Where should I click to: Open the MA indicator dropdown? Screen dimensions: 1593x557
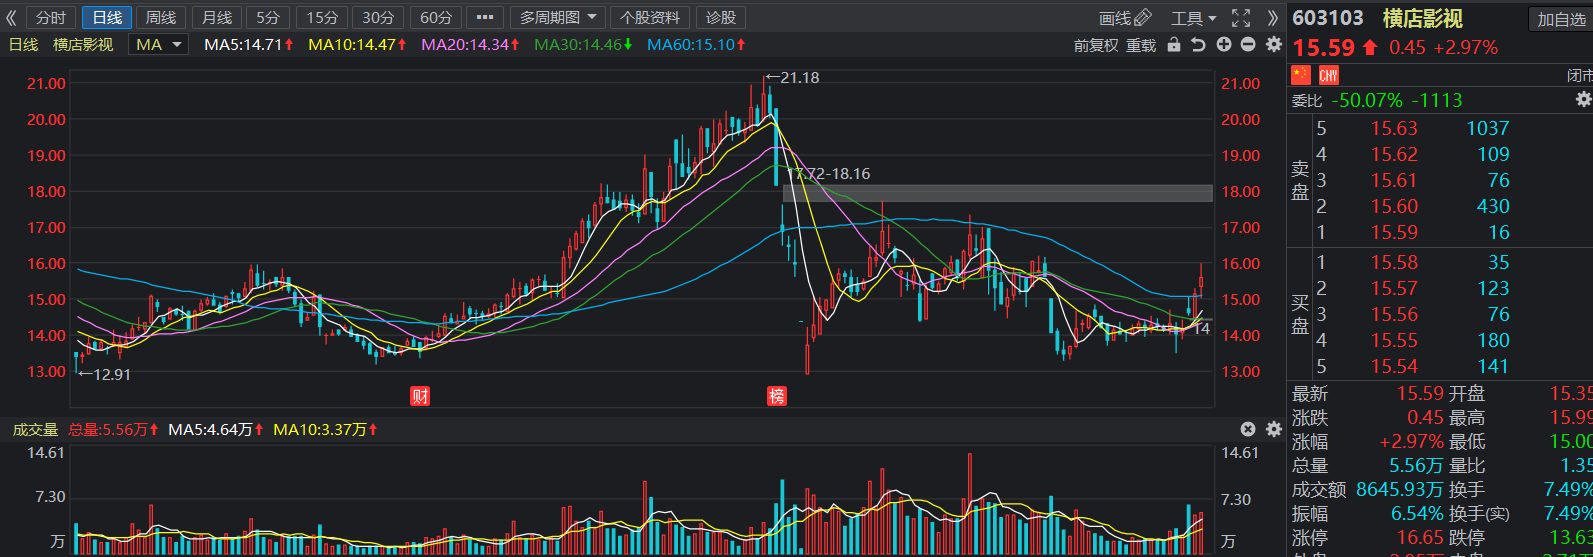point(160,44)
